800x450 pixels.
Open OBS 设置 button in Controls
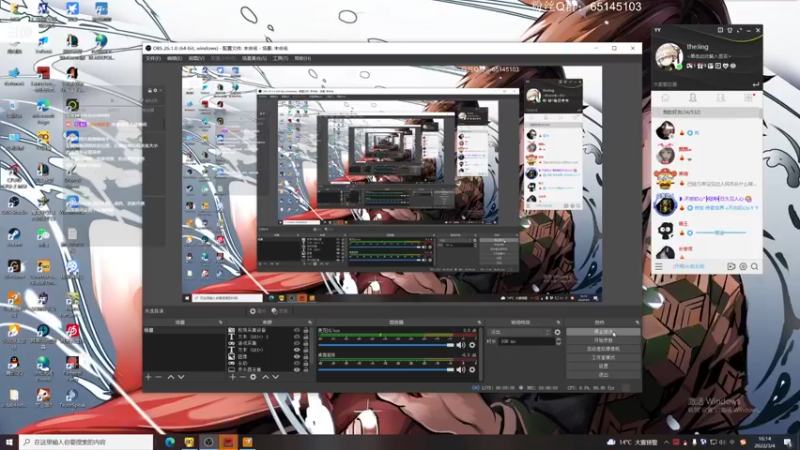coord(603,366)
